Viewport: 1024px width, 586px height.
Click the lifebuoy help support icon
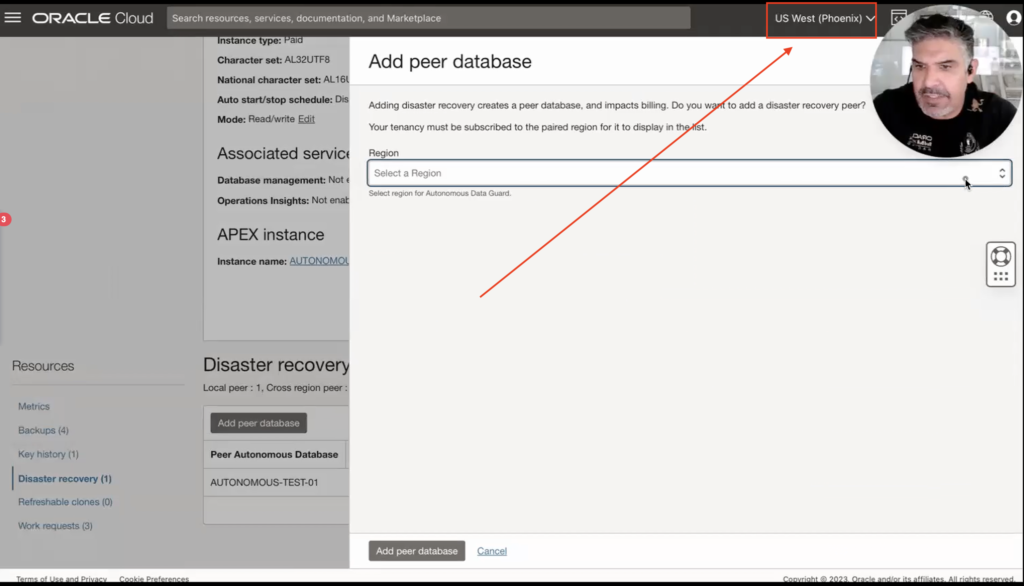pos(1000,255)
